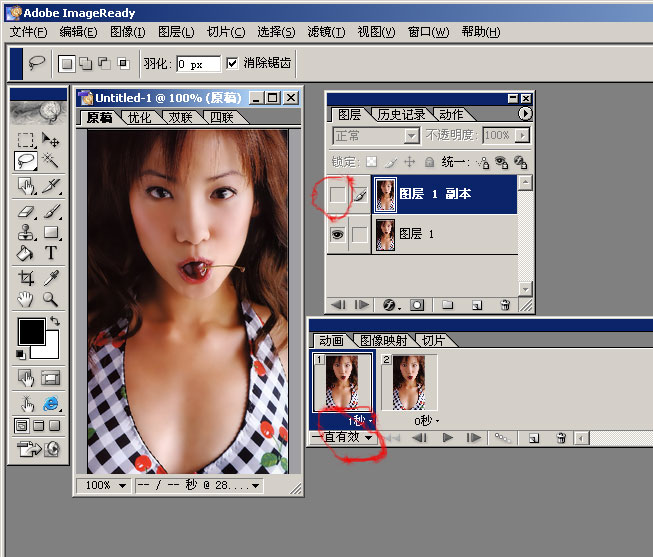Toggle the anti-alias checkbox
This screenshot has height=557, width=653.
click(x=232, y=63)
